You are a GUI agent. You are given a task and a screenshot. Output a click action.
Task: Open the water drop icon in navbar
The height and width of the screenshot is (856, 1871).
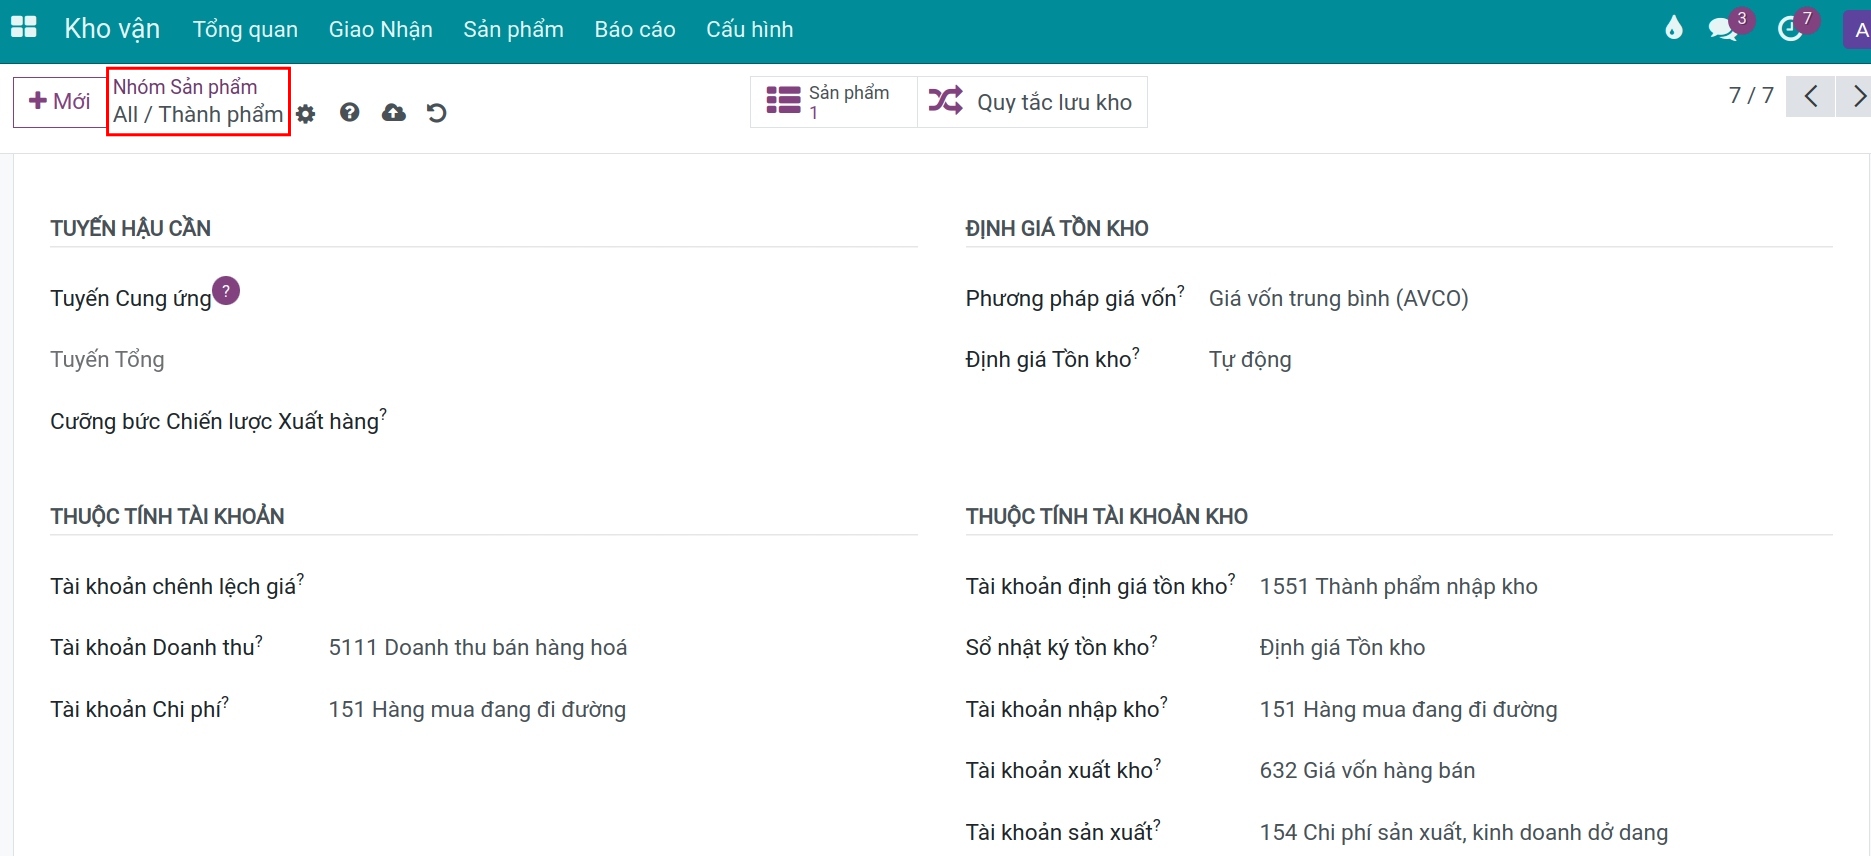[1674, 28]
